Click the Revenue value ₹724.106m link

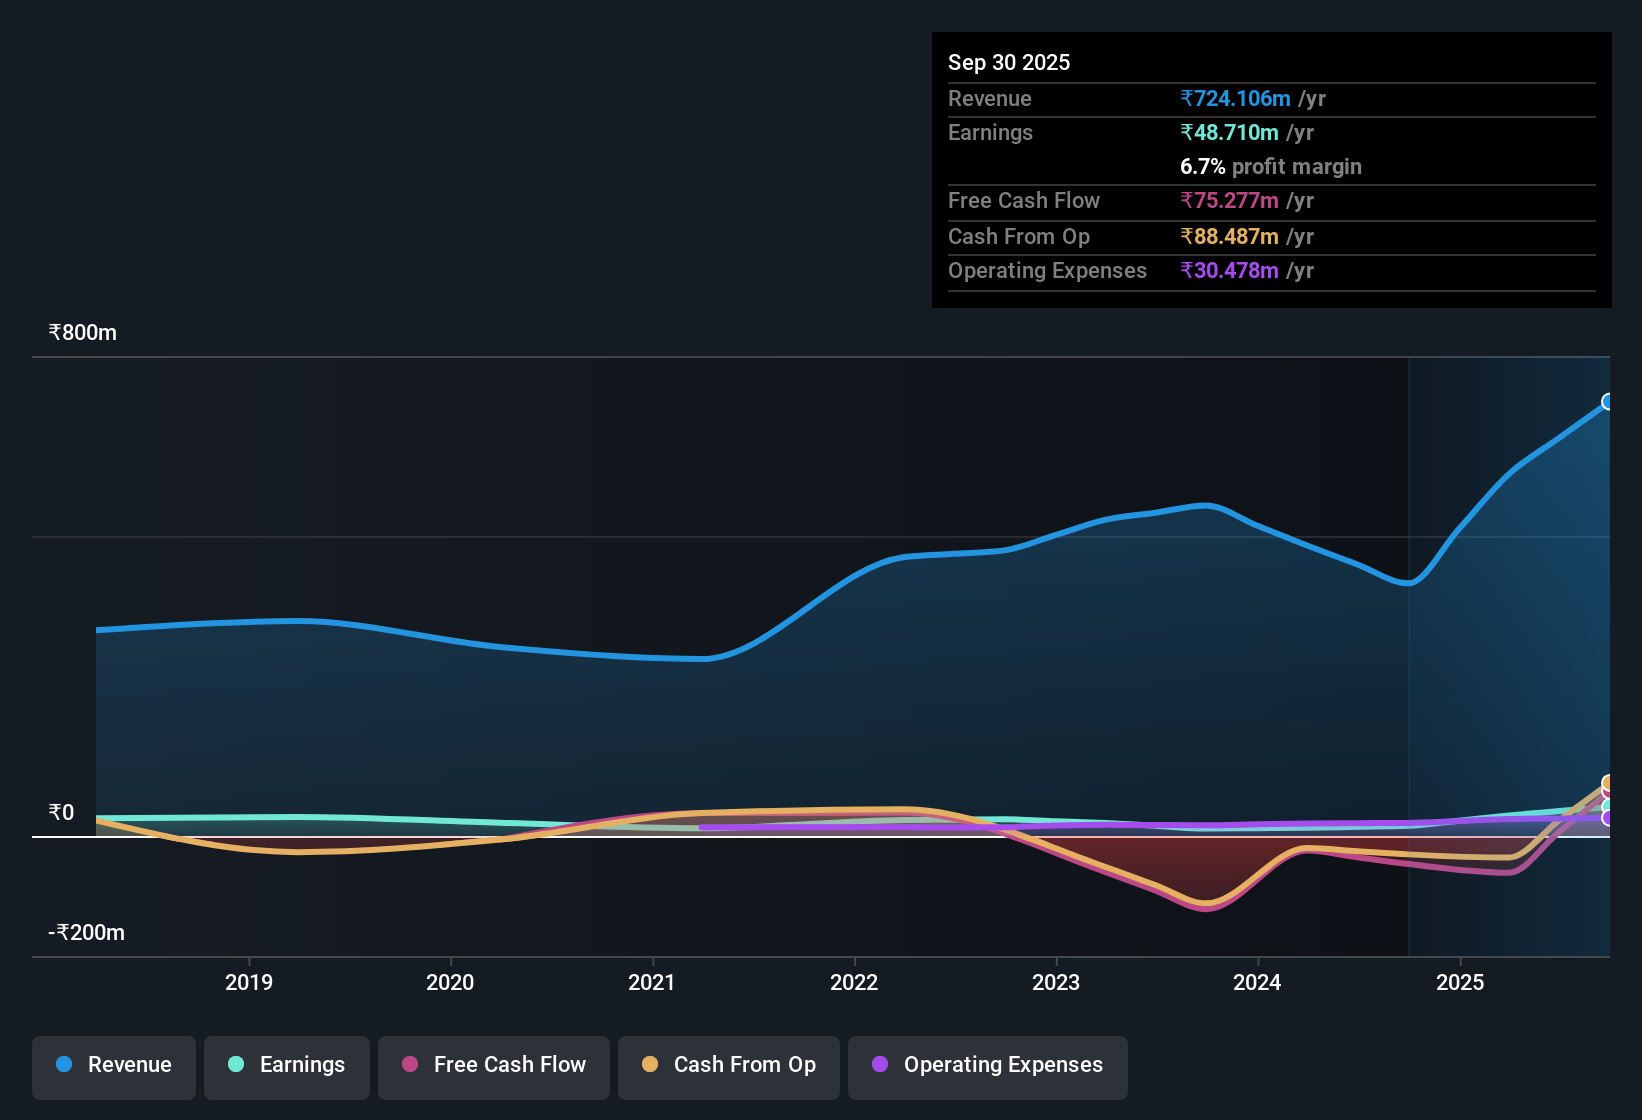tap(1235, 98)
